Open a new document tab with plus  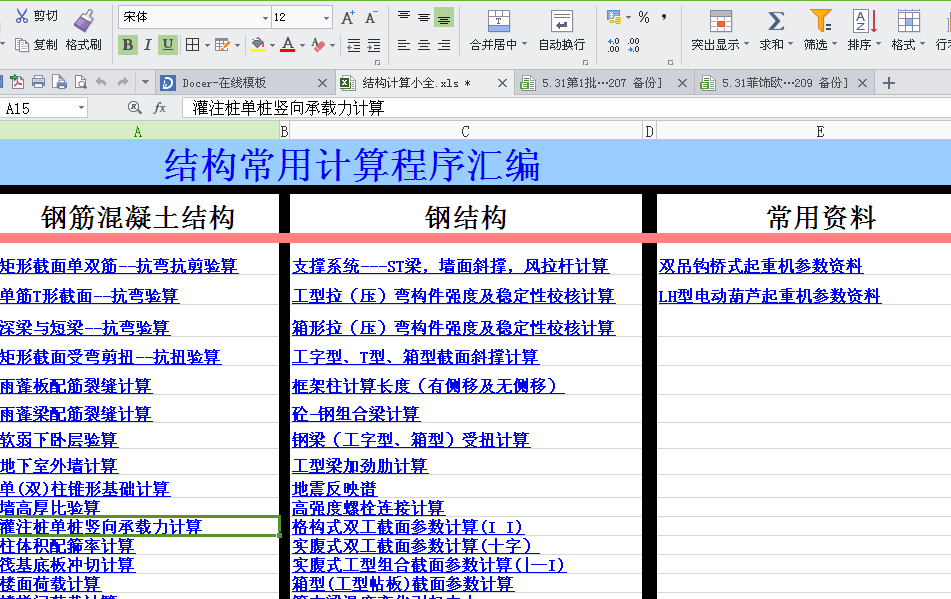pos(889,83)
